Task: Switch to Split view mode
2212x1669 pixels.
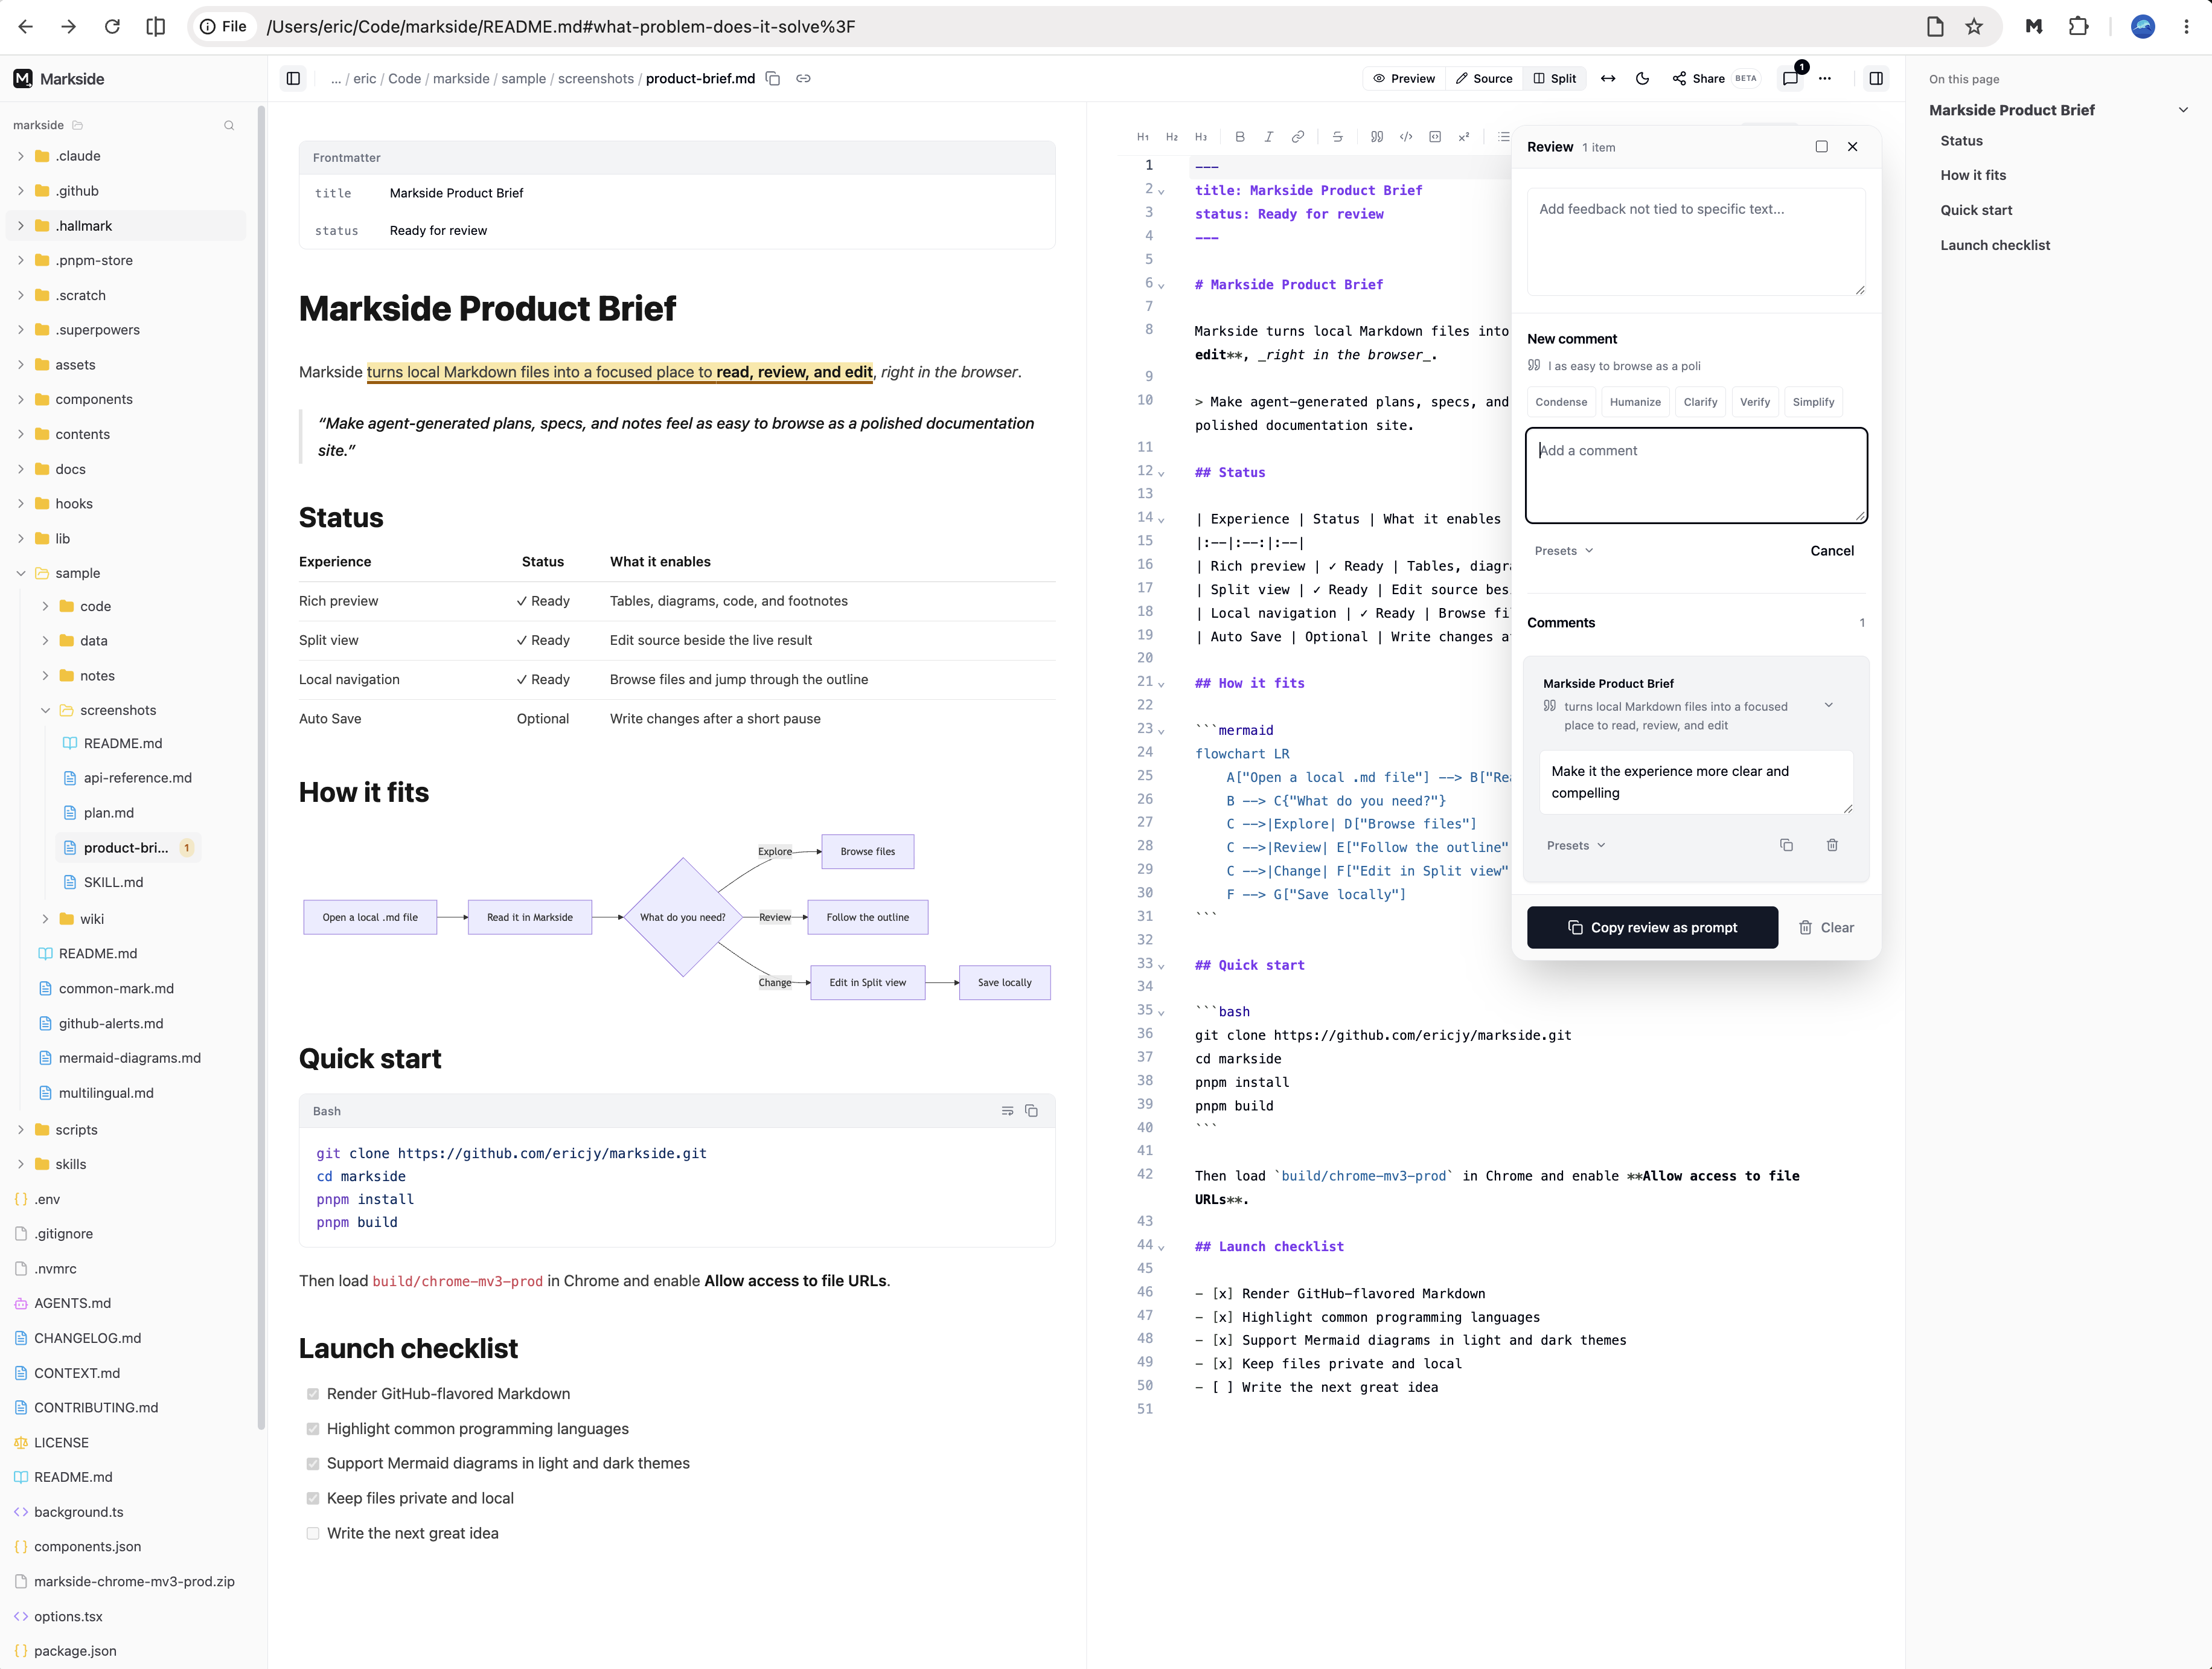Action: click(1555, 79)
